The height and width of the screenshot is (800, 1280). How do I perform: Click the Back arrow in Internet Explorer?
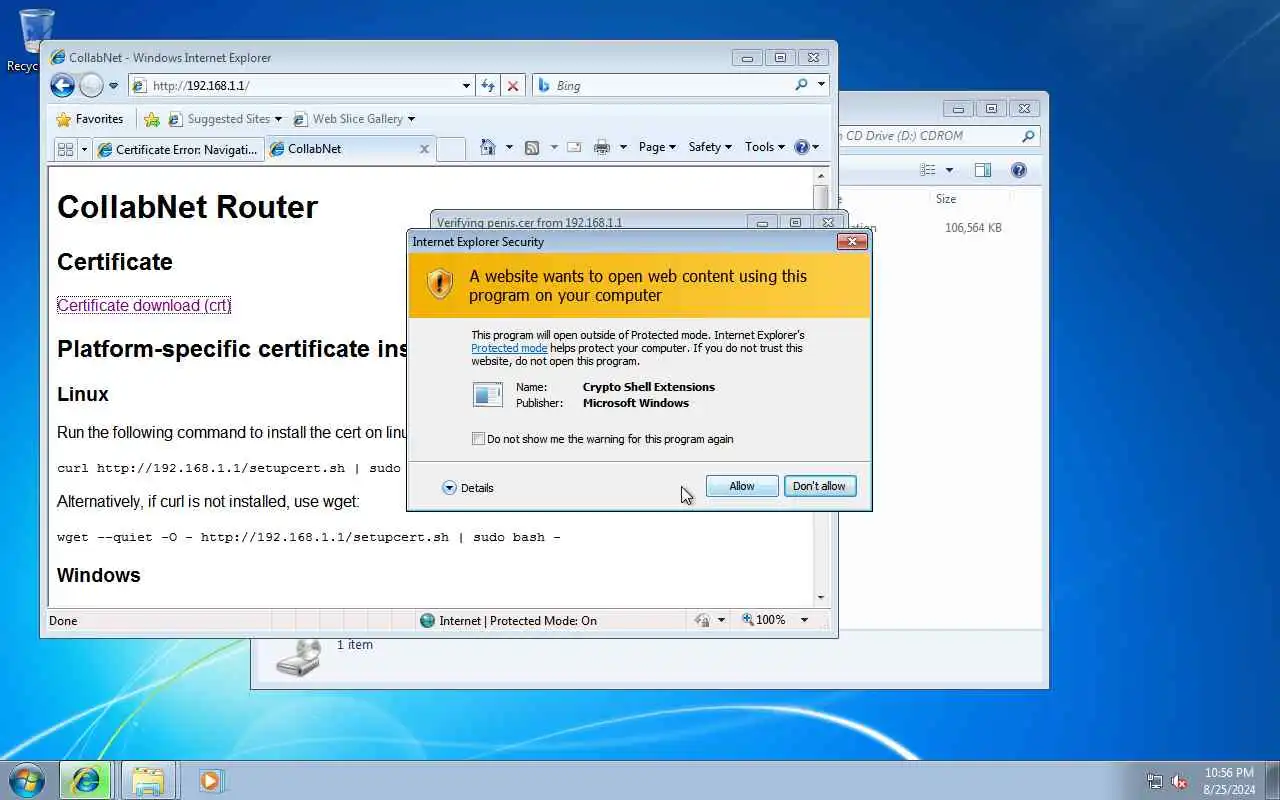coord(62,86)
